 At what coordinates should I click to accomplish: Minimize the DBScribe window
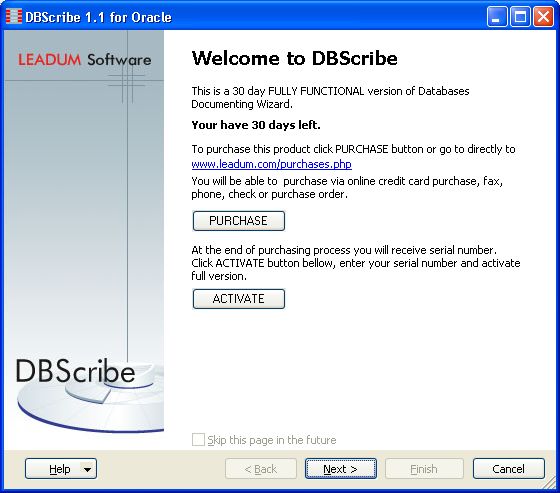[x=496, y=16]
